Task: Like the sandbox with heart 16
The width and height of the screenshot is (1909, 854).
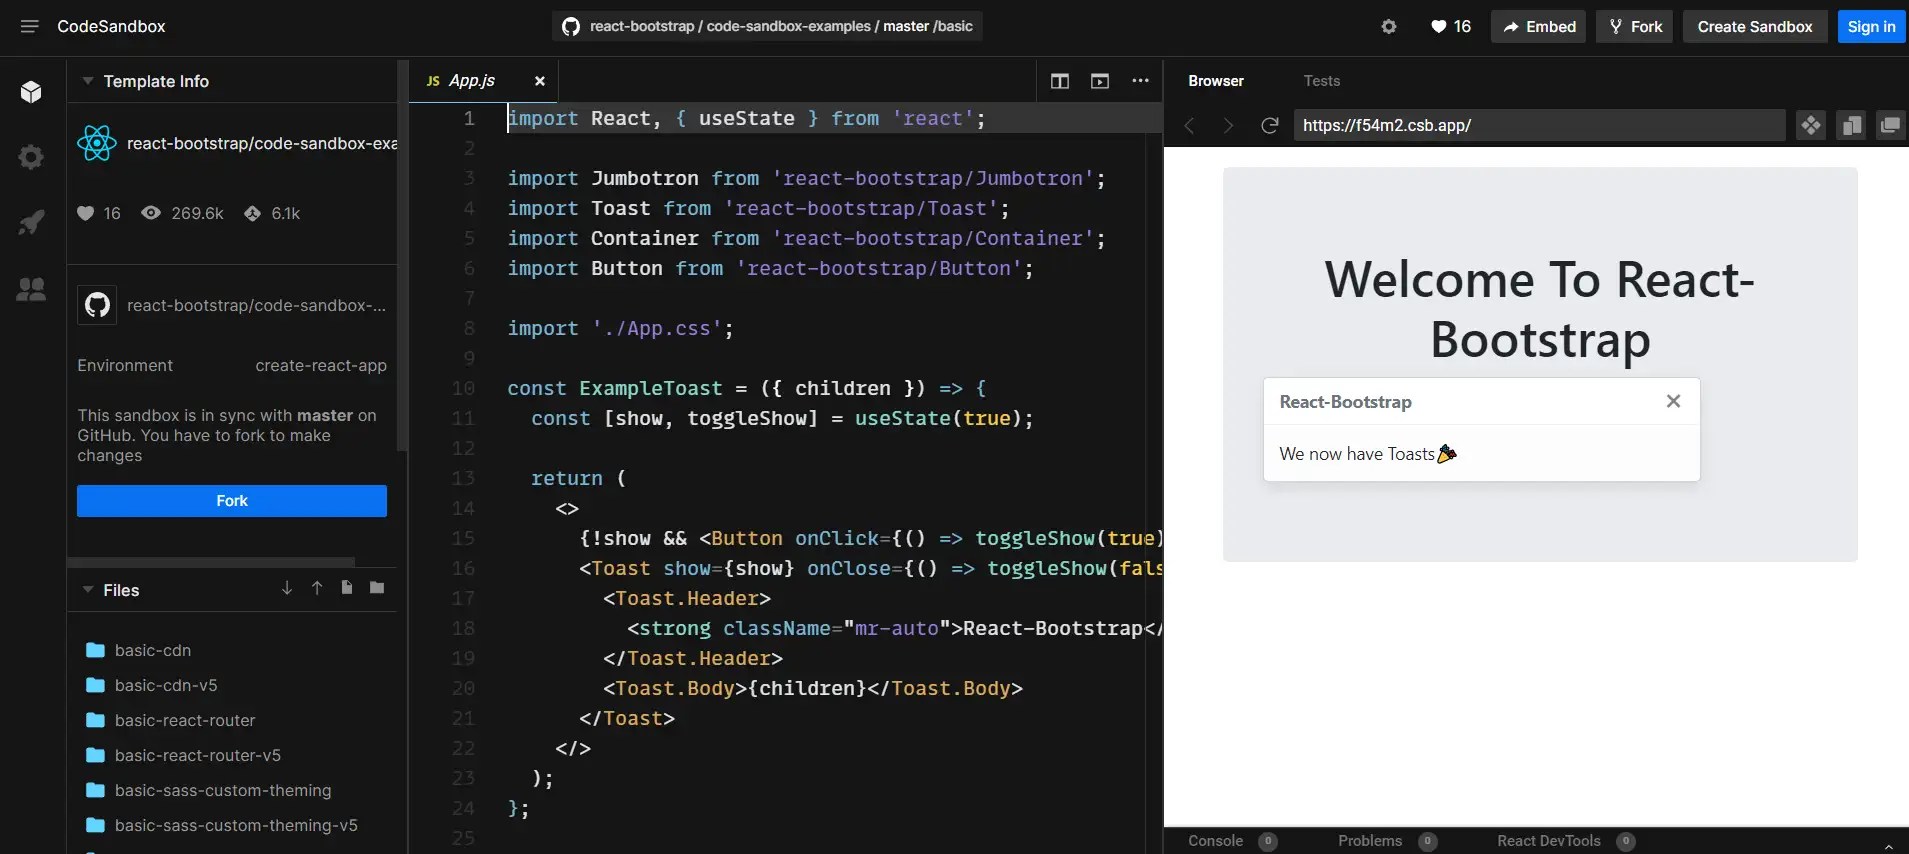Action: [x=1451, y=27]
